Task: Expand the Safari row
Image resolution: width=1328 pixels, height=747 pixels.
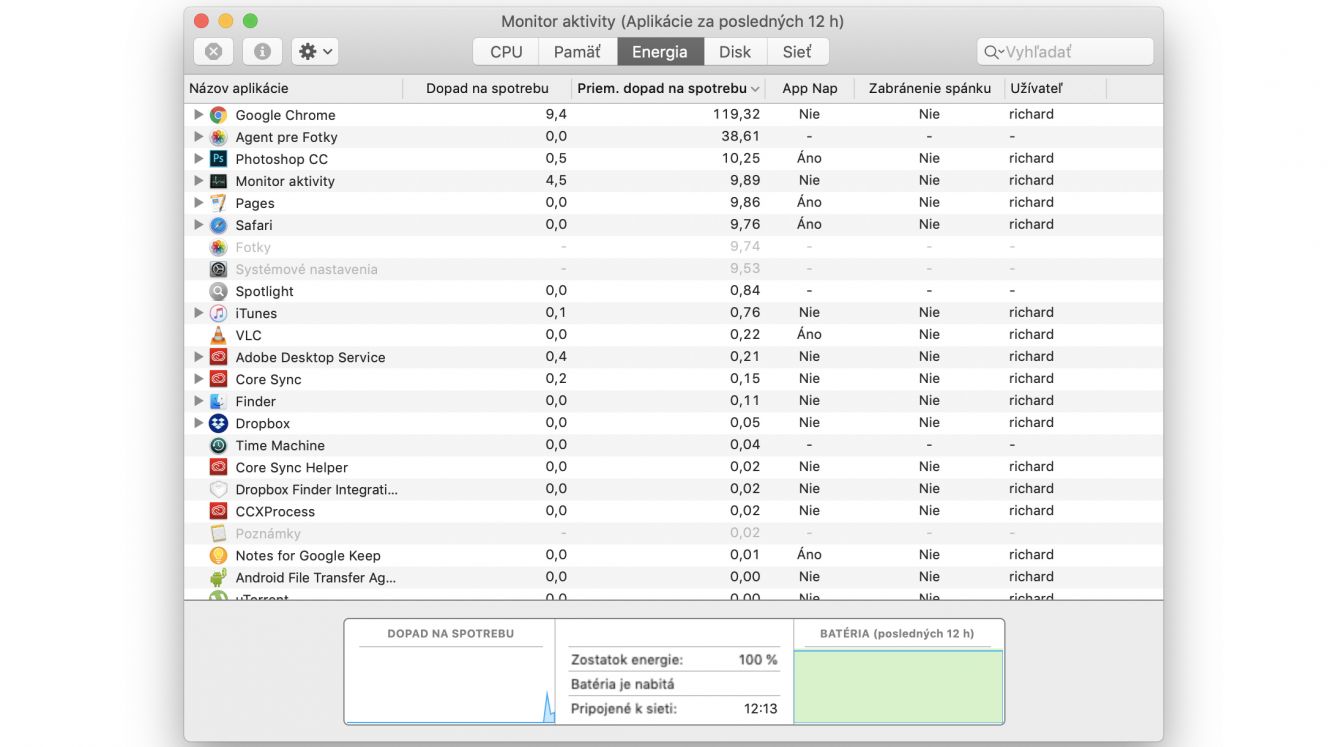Action: (x=198, y=225)
